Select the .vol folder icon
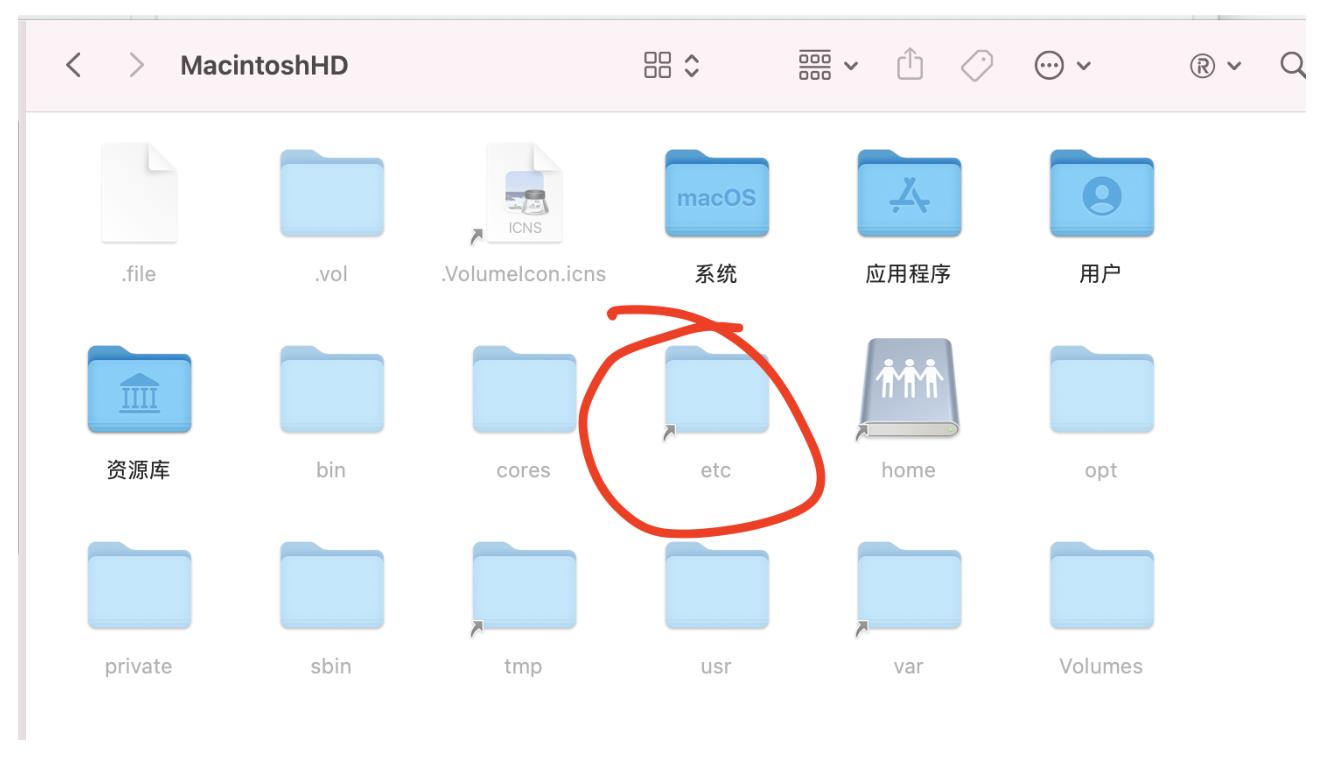This screenshot has height=772, width=1336. coord(331,192)
